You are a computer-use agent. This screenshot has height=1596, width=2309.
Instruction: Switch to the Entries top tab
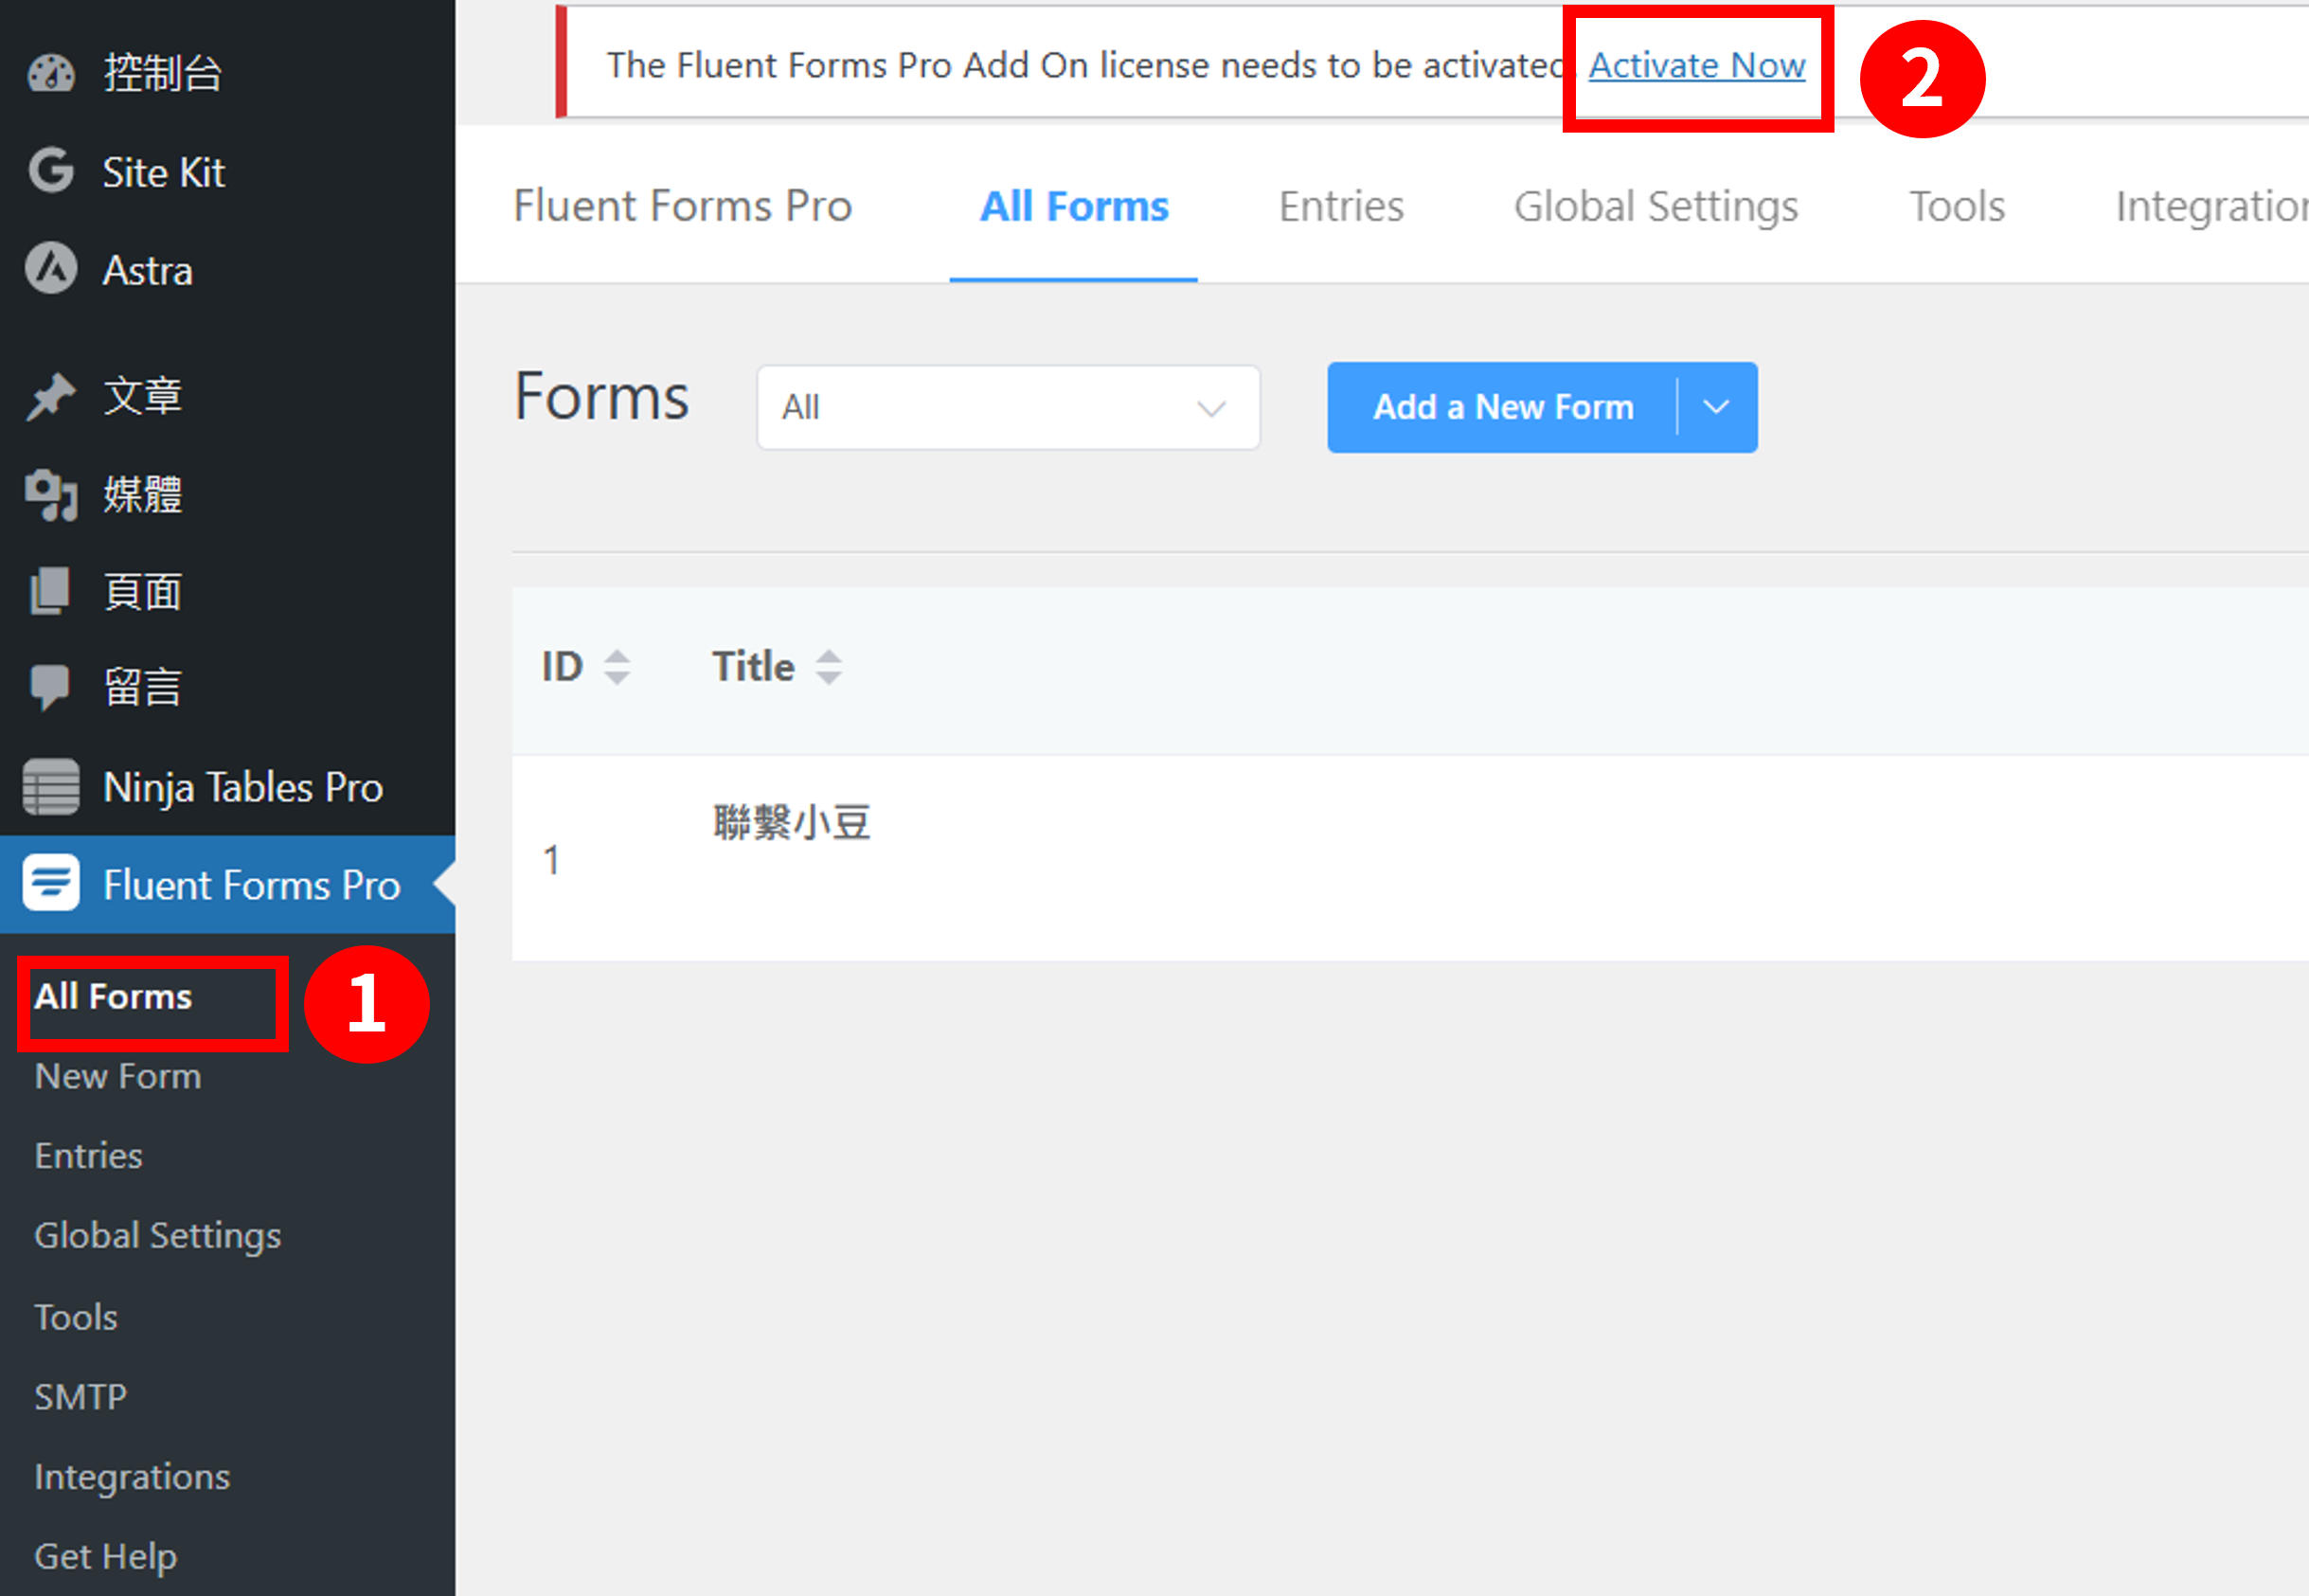point(1341,206)
